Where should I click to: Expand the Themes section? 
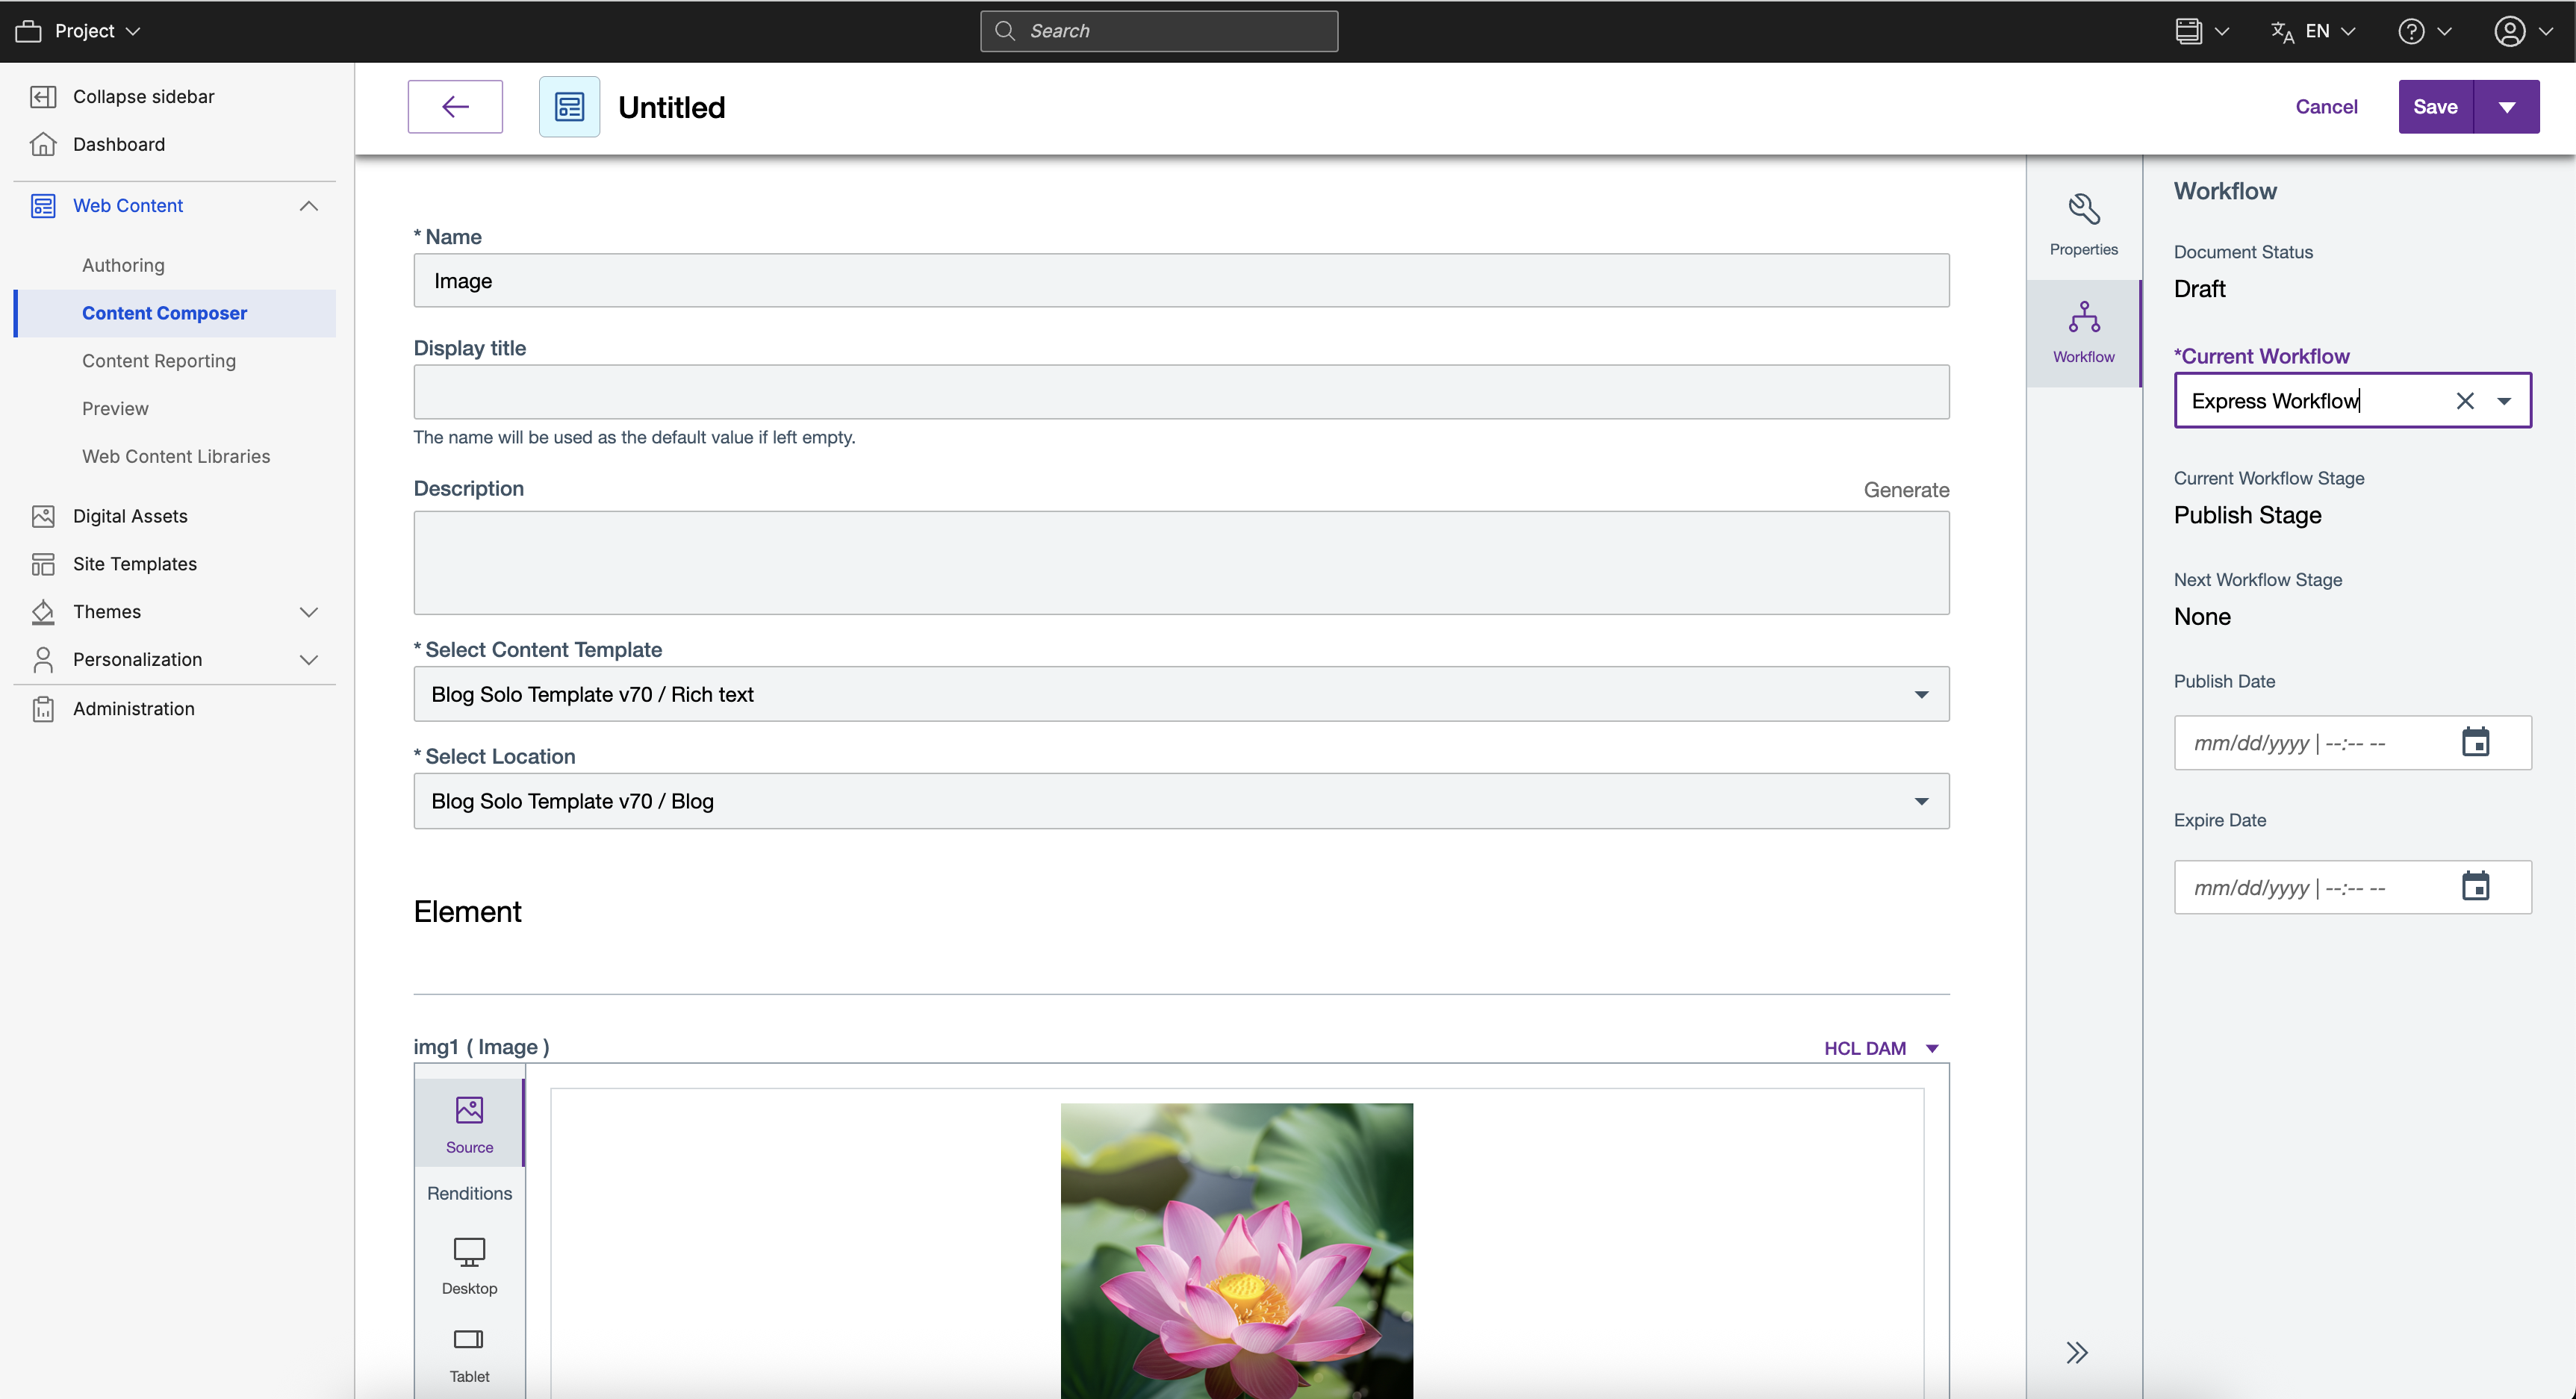point(309,611)
